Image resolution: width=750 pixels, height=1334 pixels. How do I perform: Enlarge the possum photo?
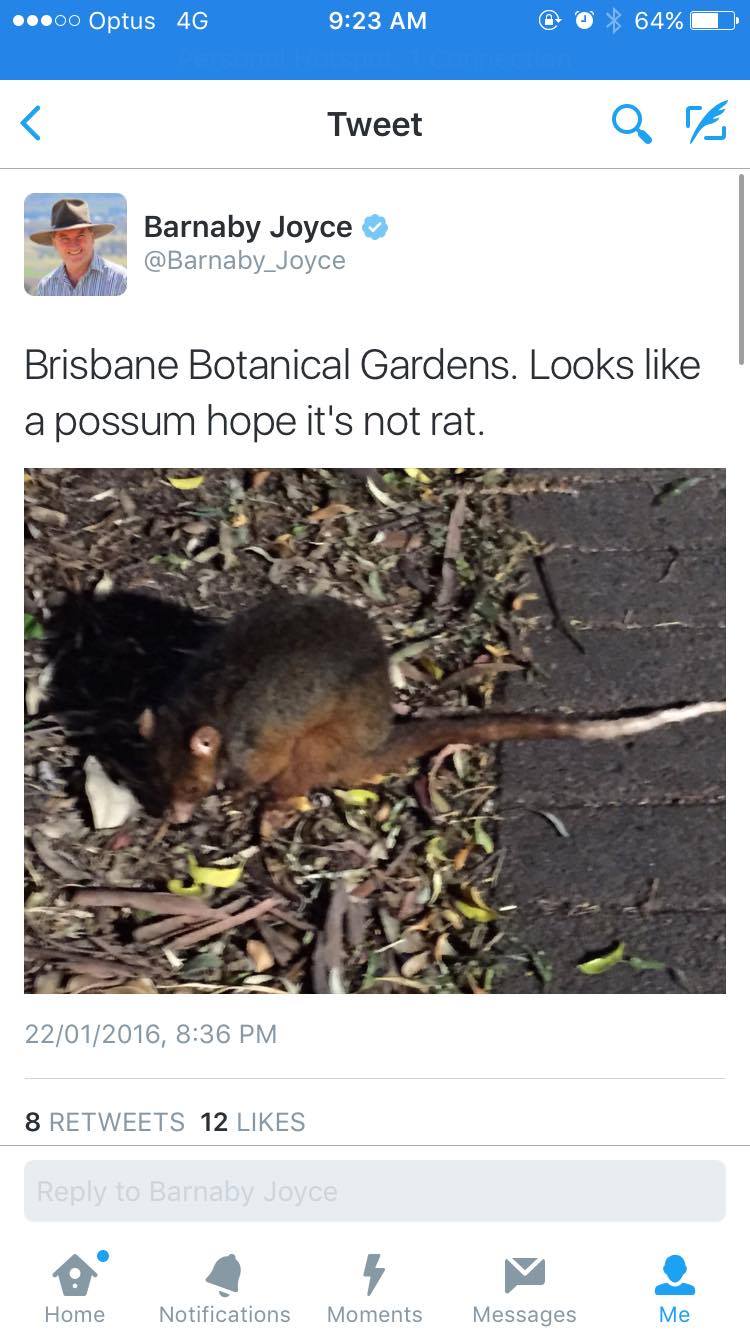tap(375, 730)
